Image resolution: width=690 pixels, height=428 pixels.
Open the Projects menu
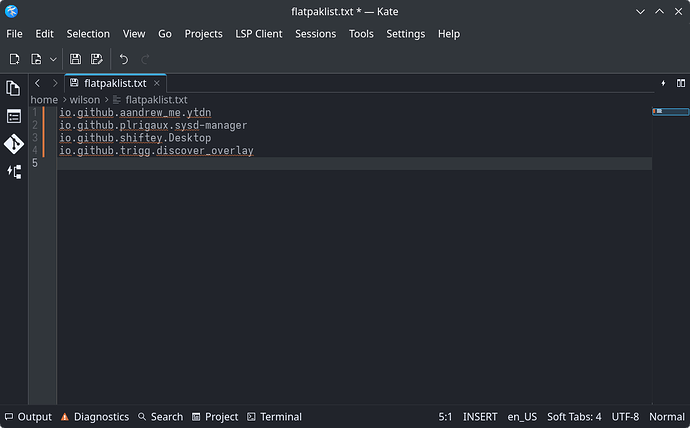tap(203, 34)
